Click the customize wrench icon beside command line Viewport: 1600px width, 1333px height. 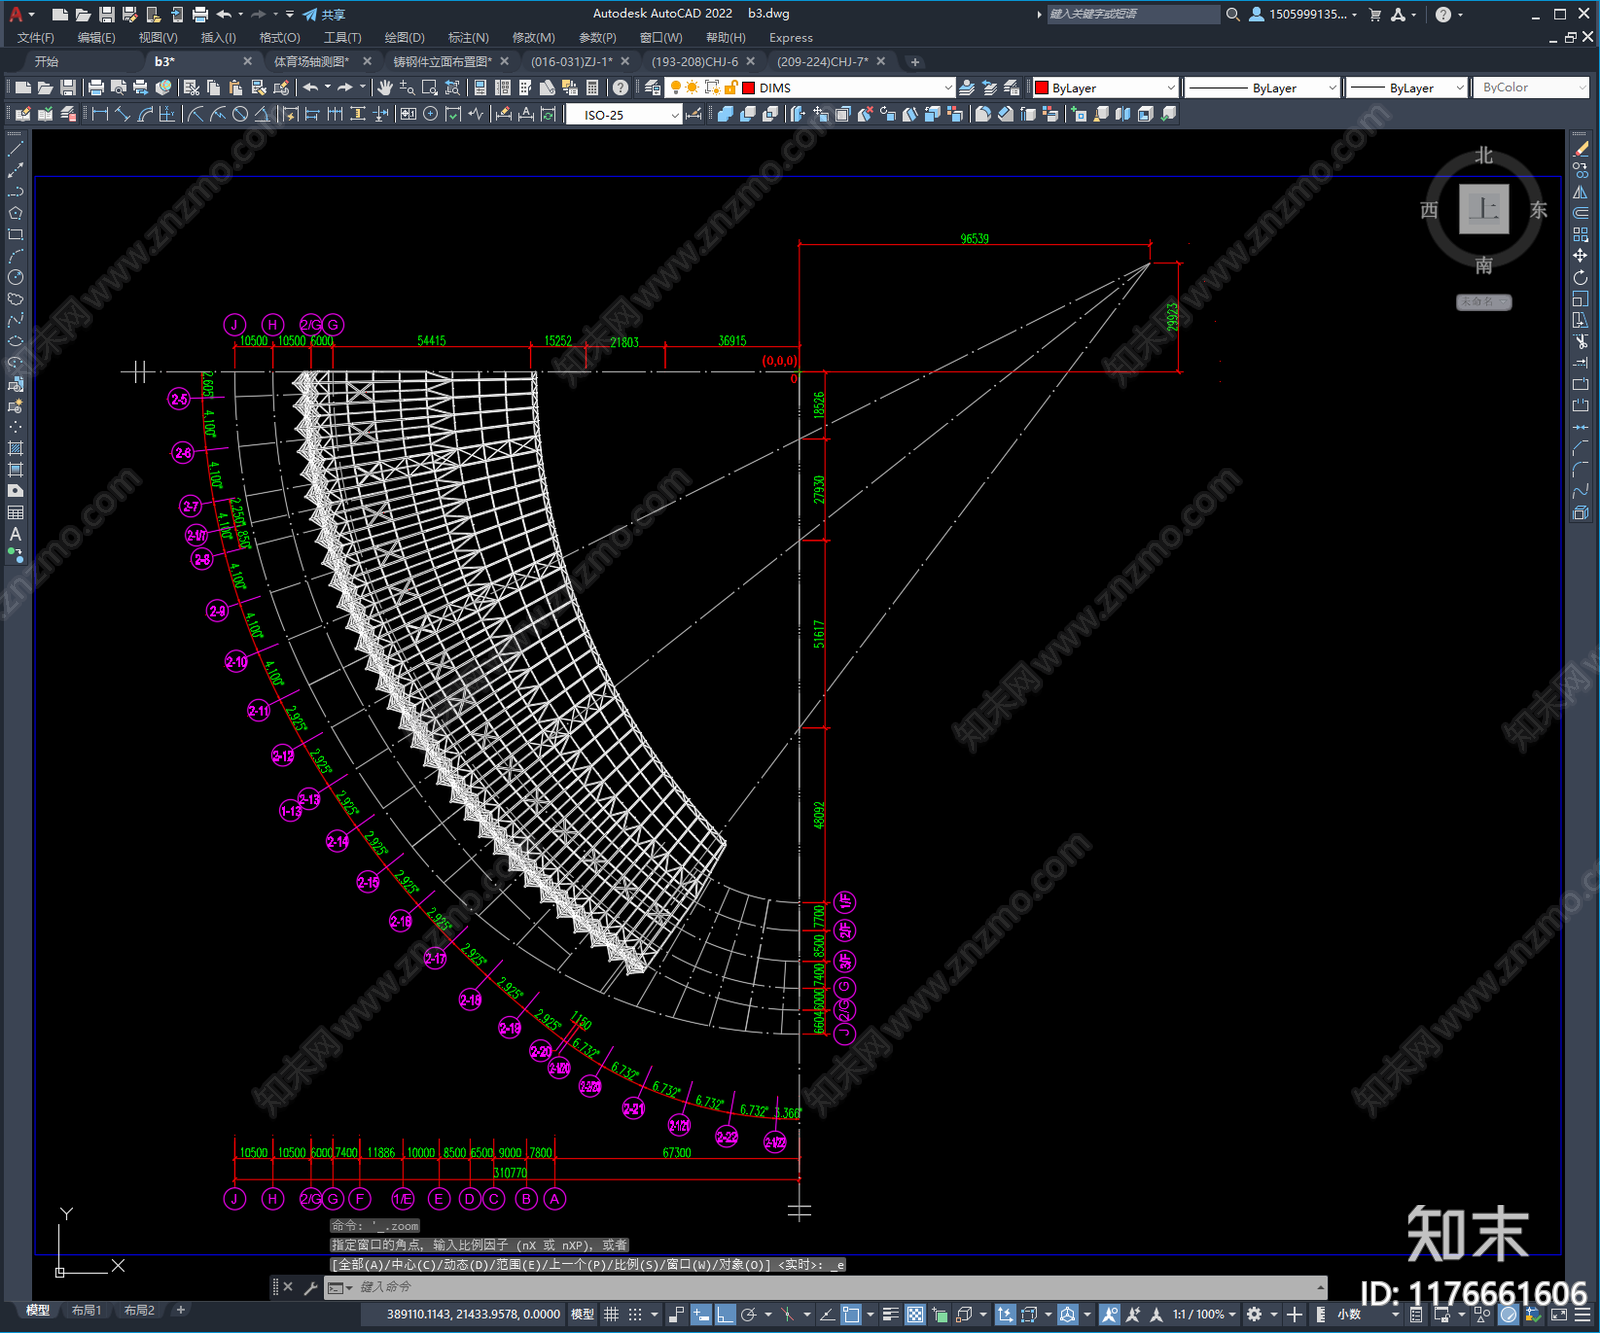310,1288
